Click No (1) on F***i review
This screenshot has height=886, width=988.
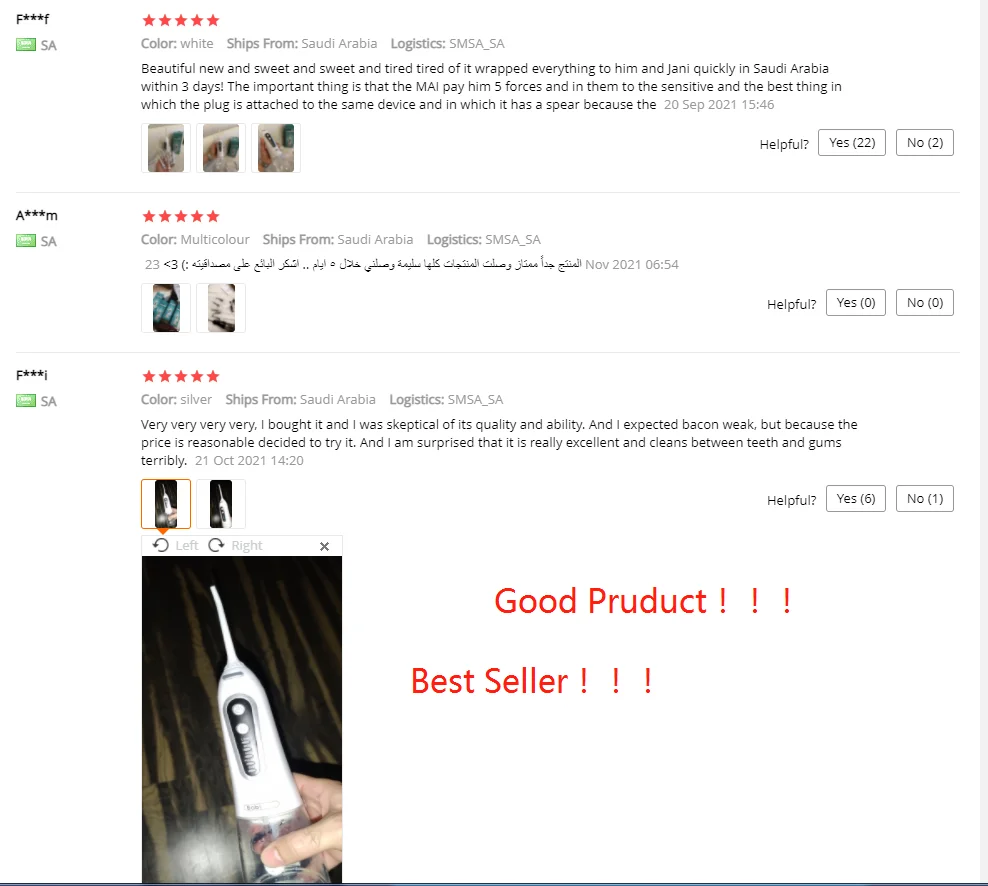[x=924, y=498]
